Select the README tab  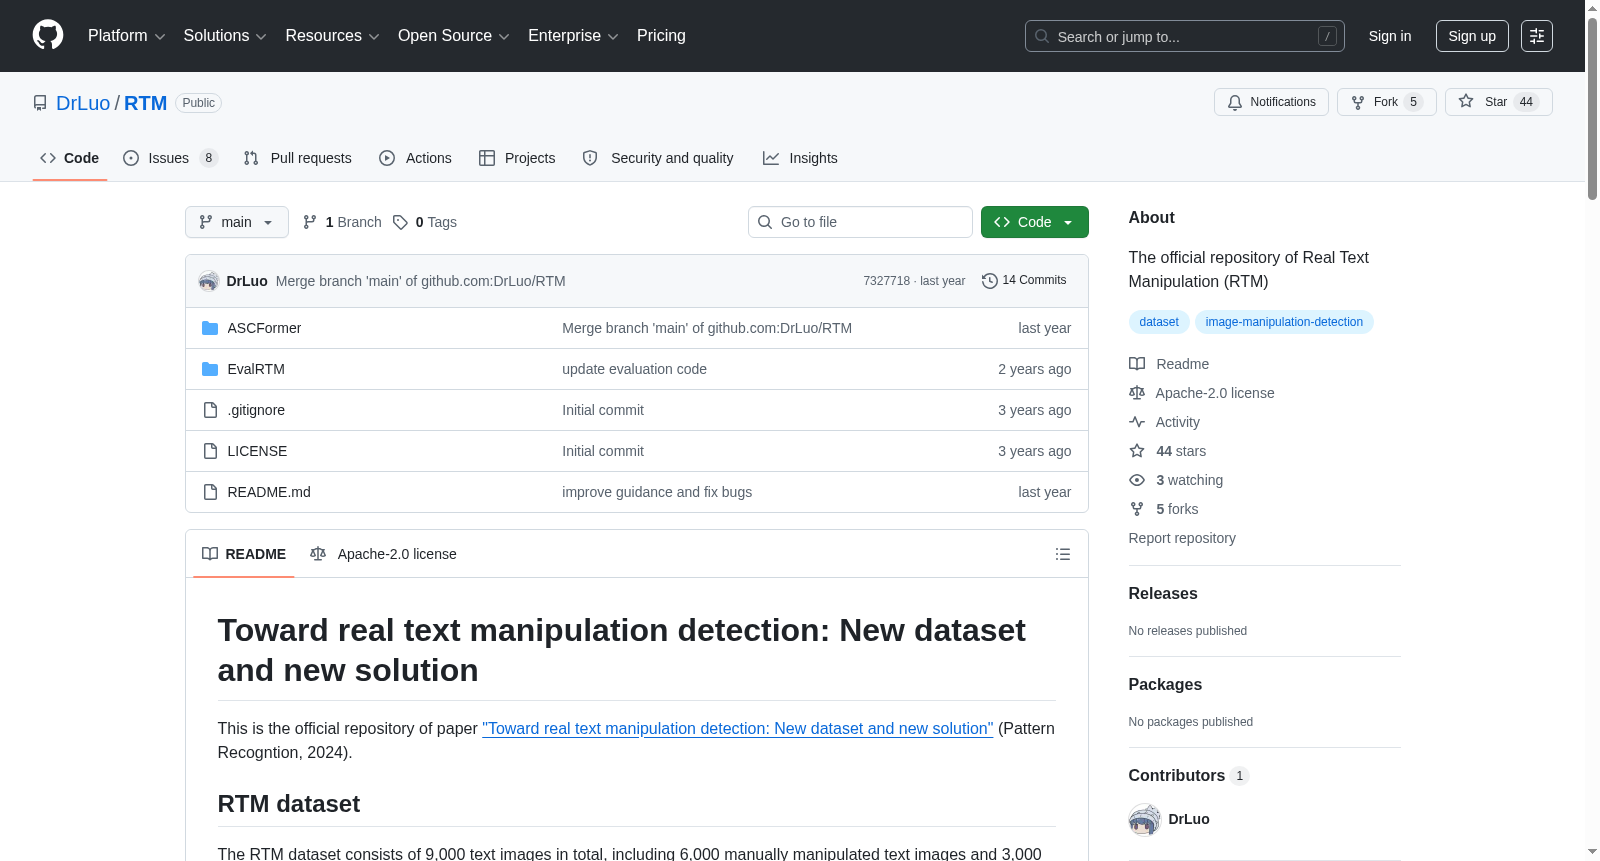click(x=244, y=554)
